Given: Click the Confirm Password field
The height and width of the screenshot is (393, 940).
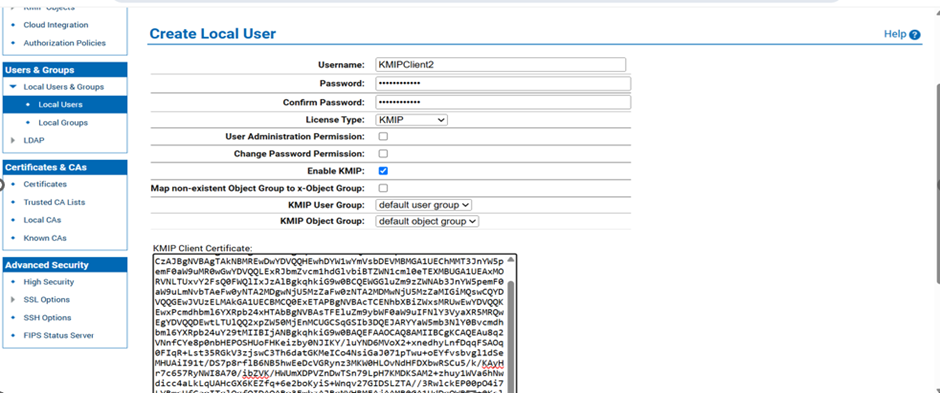Looking at the screenshot, I should (503, 102).
